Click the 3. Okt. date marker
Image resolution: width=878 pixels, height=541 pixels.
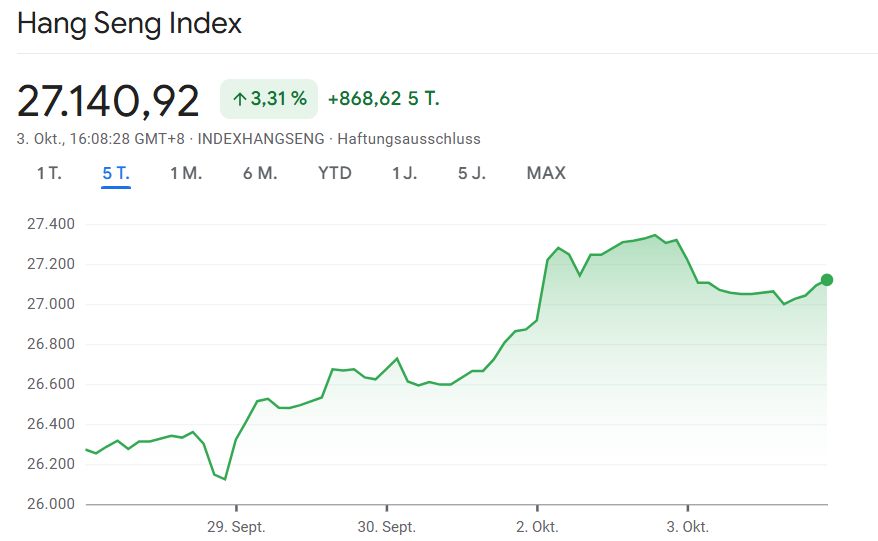[x=687, y=527]
